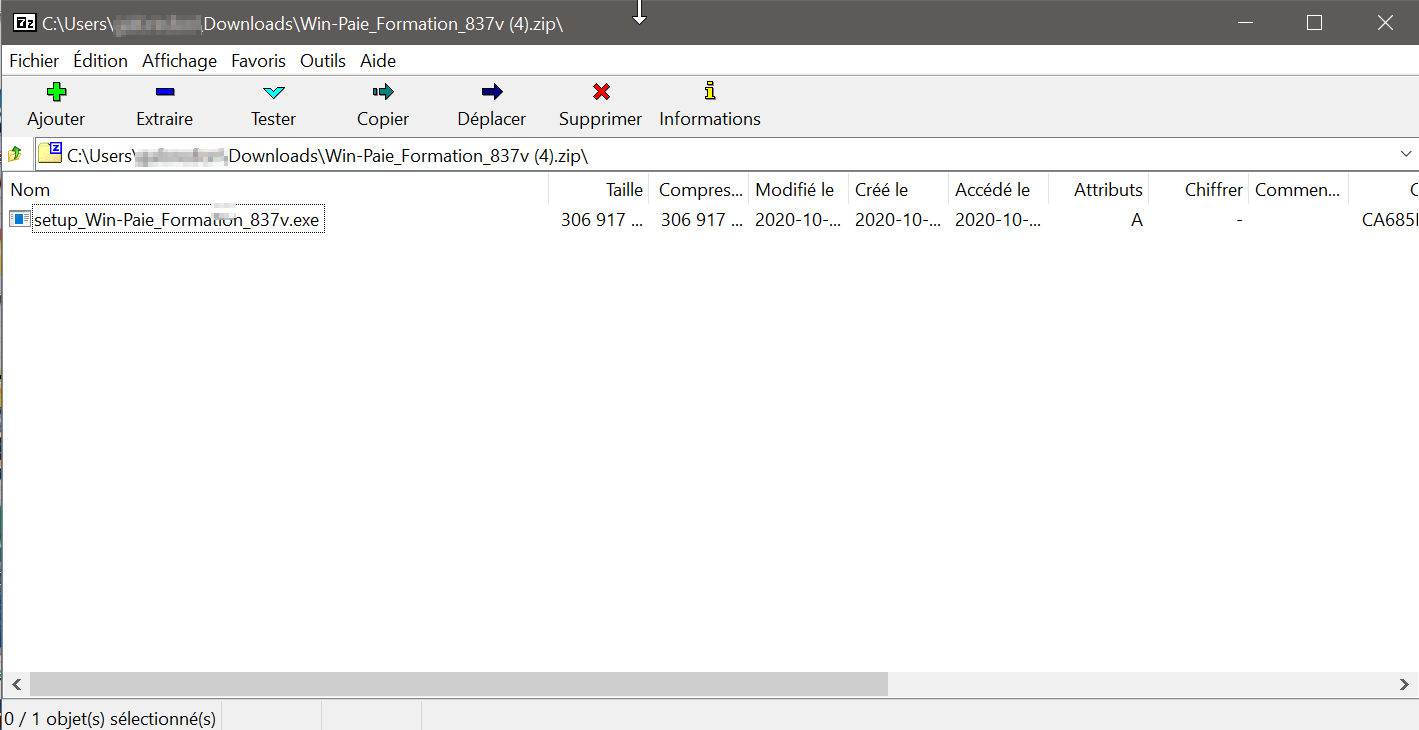Image resolution: width=1419 pixels, height=730 pixels.
Task: Open the Favoris menu
Action: 258,61
